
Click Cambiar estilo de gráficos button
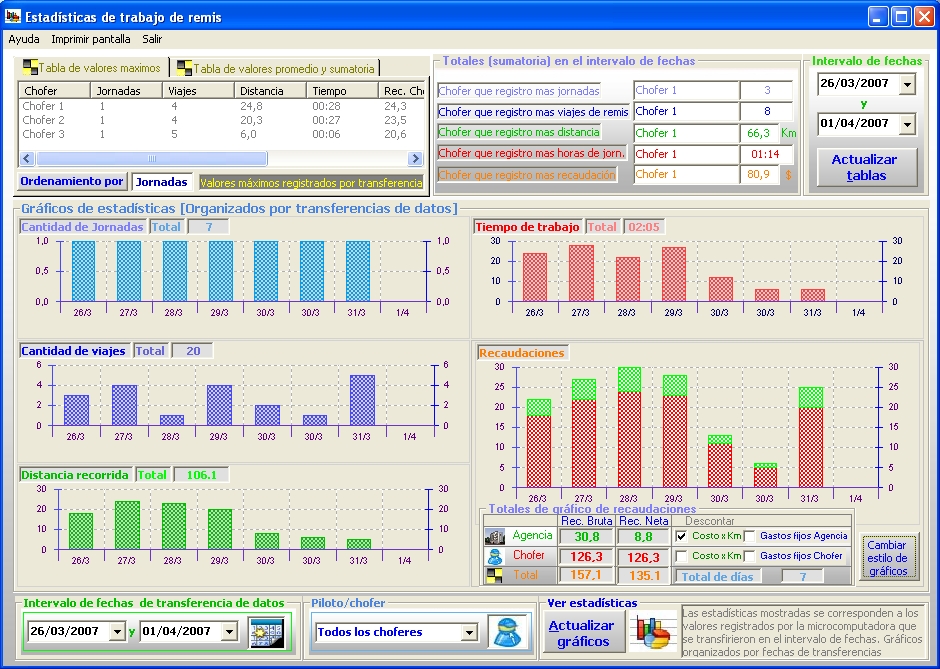887,558
